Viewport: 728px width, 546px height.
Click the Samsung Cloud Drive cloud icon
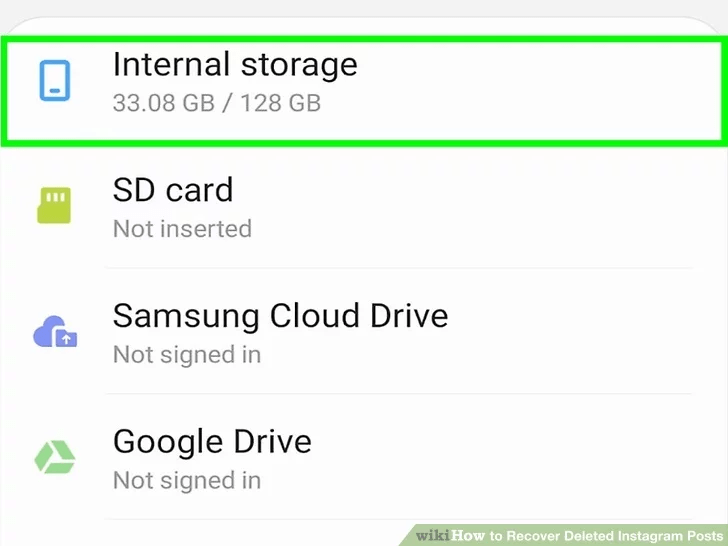click(55, 332)
